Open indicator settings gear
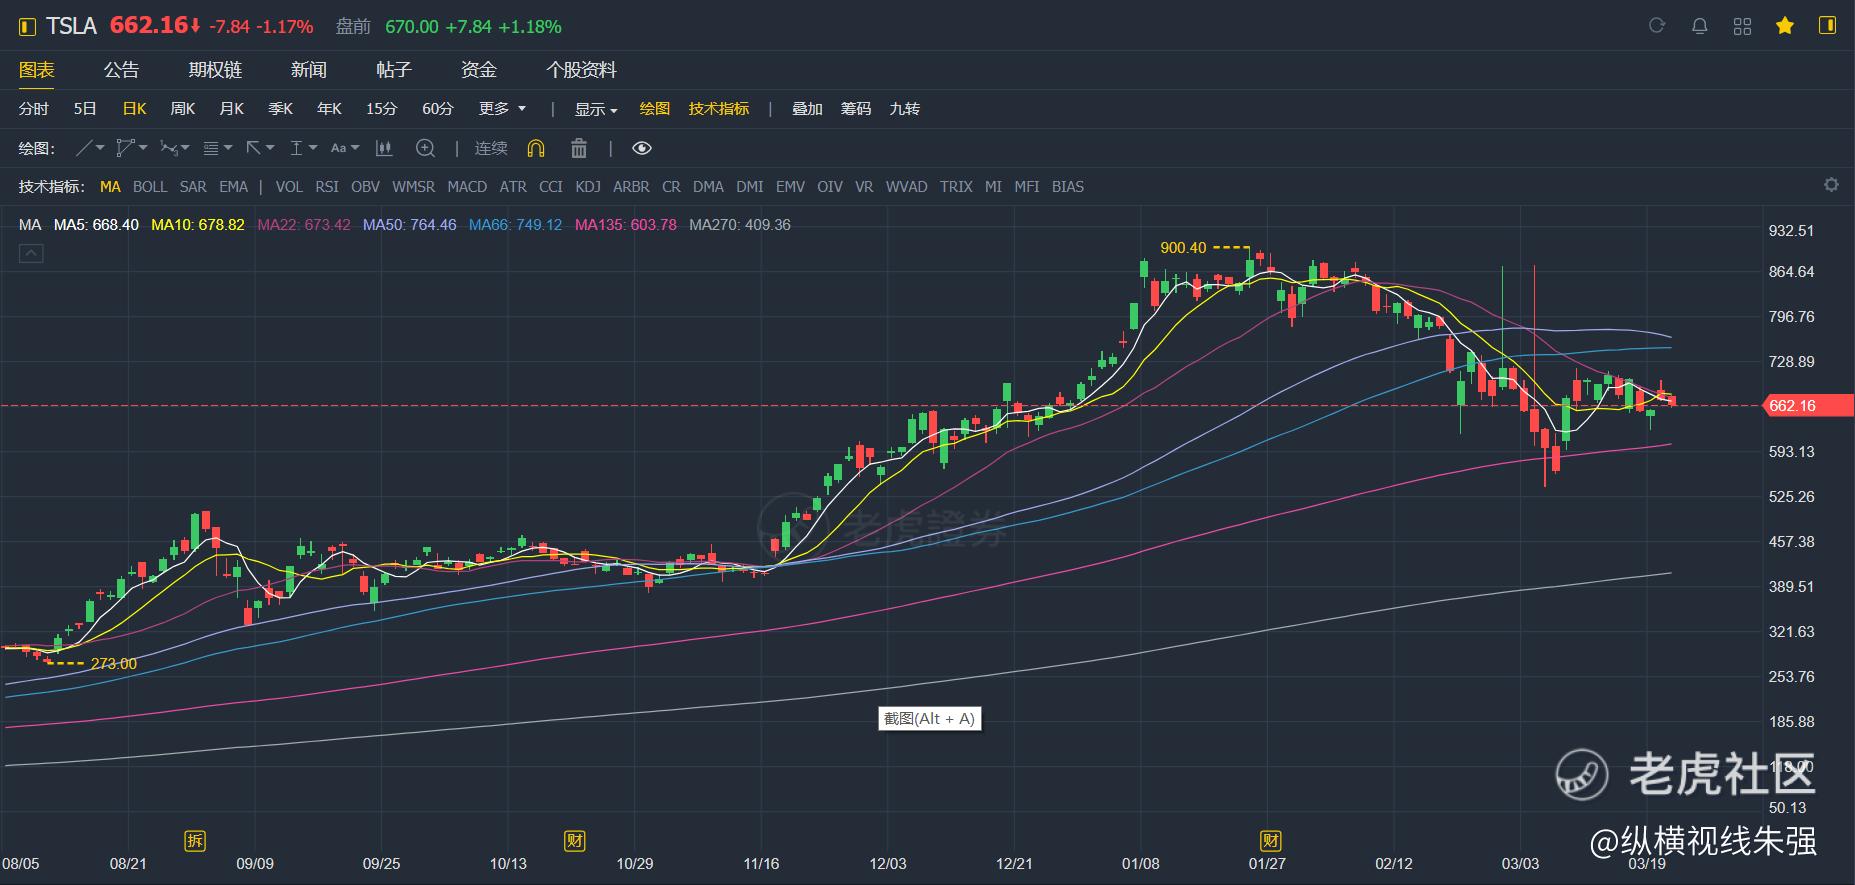 tap(1831, 185)
